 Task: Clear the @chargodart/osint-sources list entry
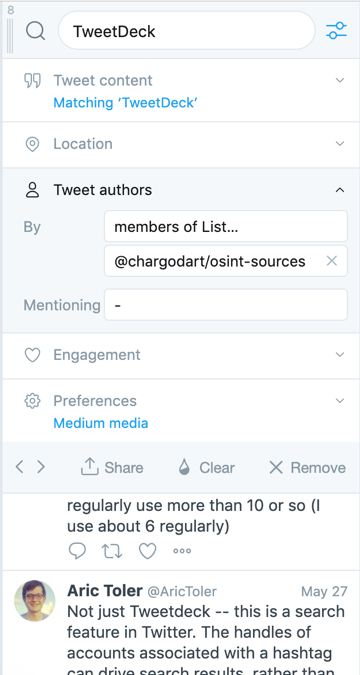coord(332,260)
